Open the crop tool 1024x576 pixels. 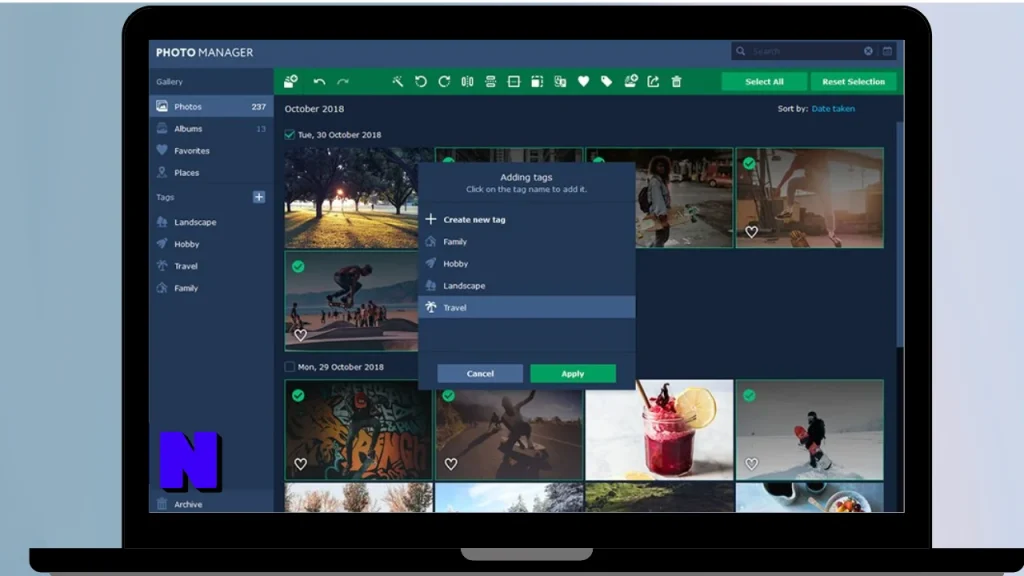click(x=537, y=81)
